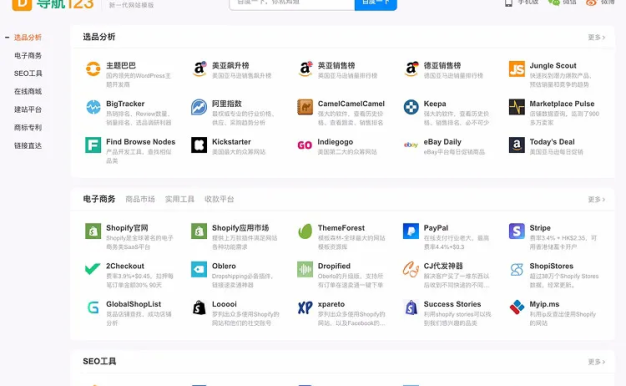This screenshot has height=386, width=626.
Task: Click the SEO工具 section heading
Action: (99, 361)
